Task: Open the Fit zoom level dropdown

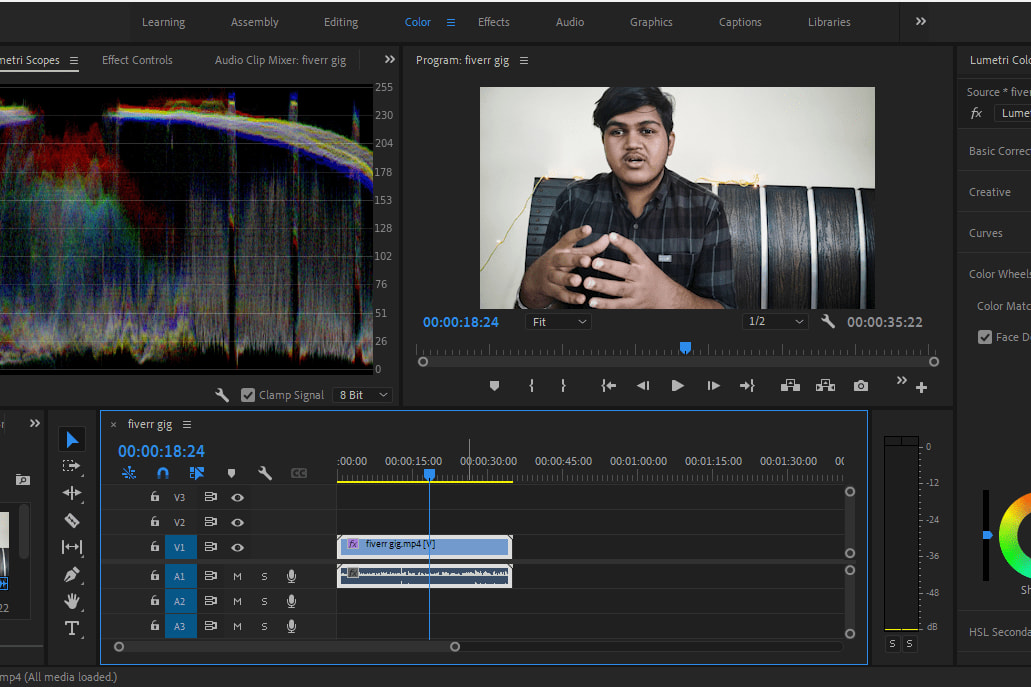Action: click(x=558, y=322)
